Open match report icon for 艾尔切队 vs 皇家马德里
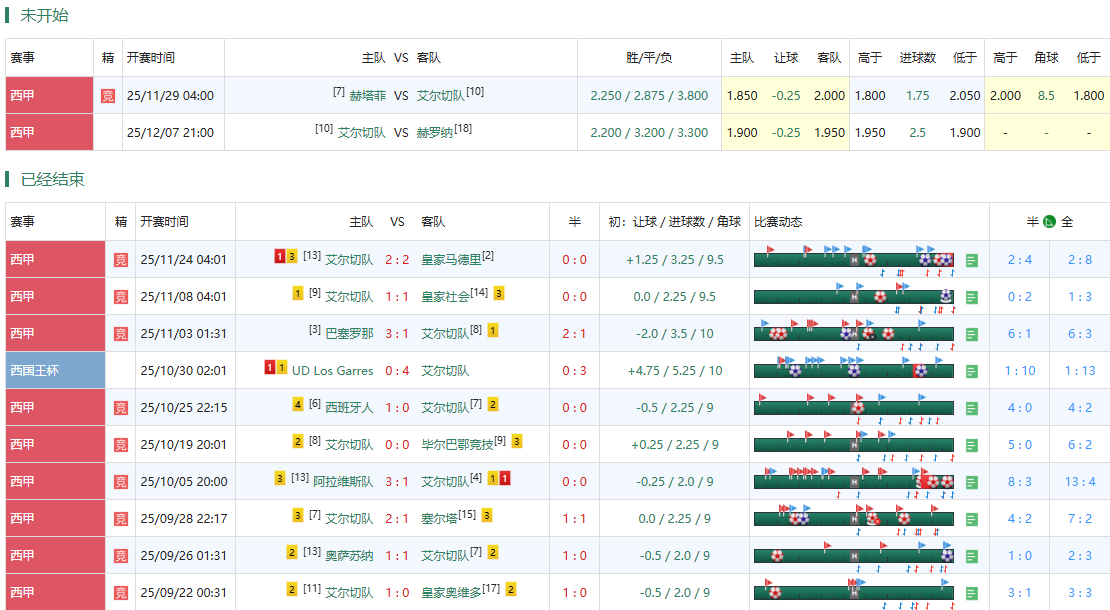Screen dimensions: 1110x610 click(972, 260)
